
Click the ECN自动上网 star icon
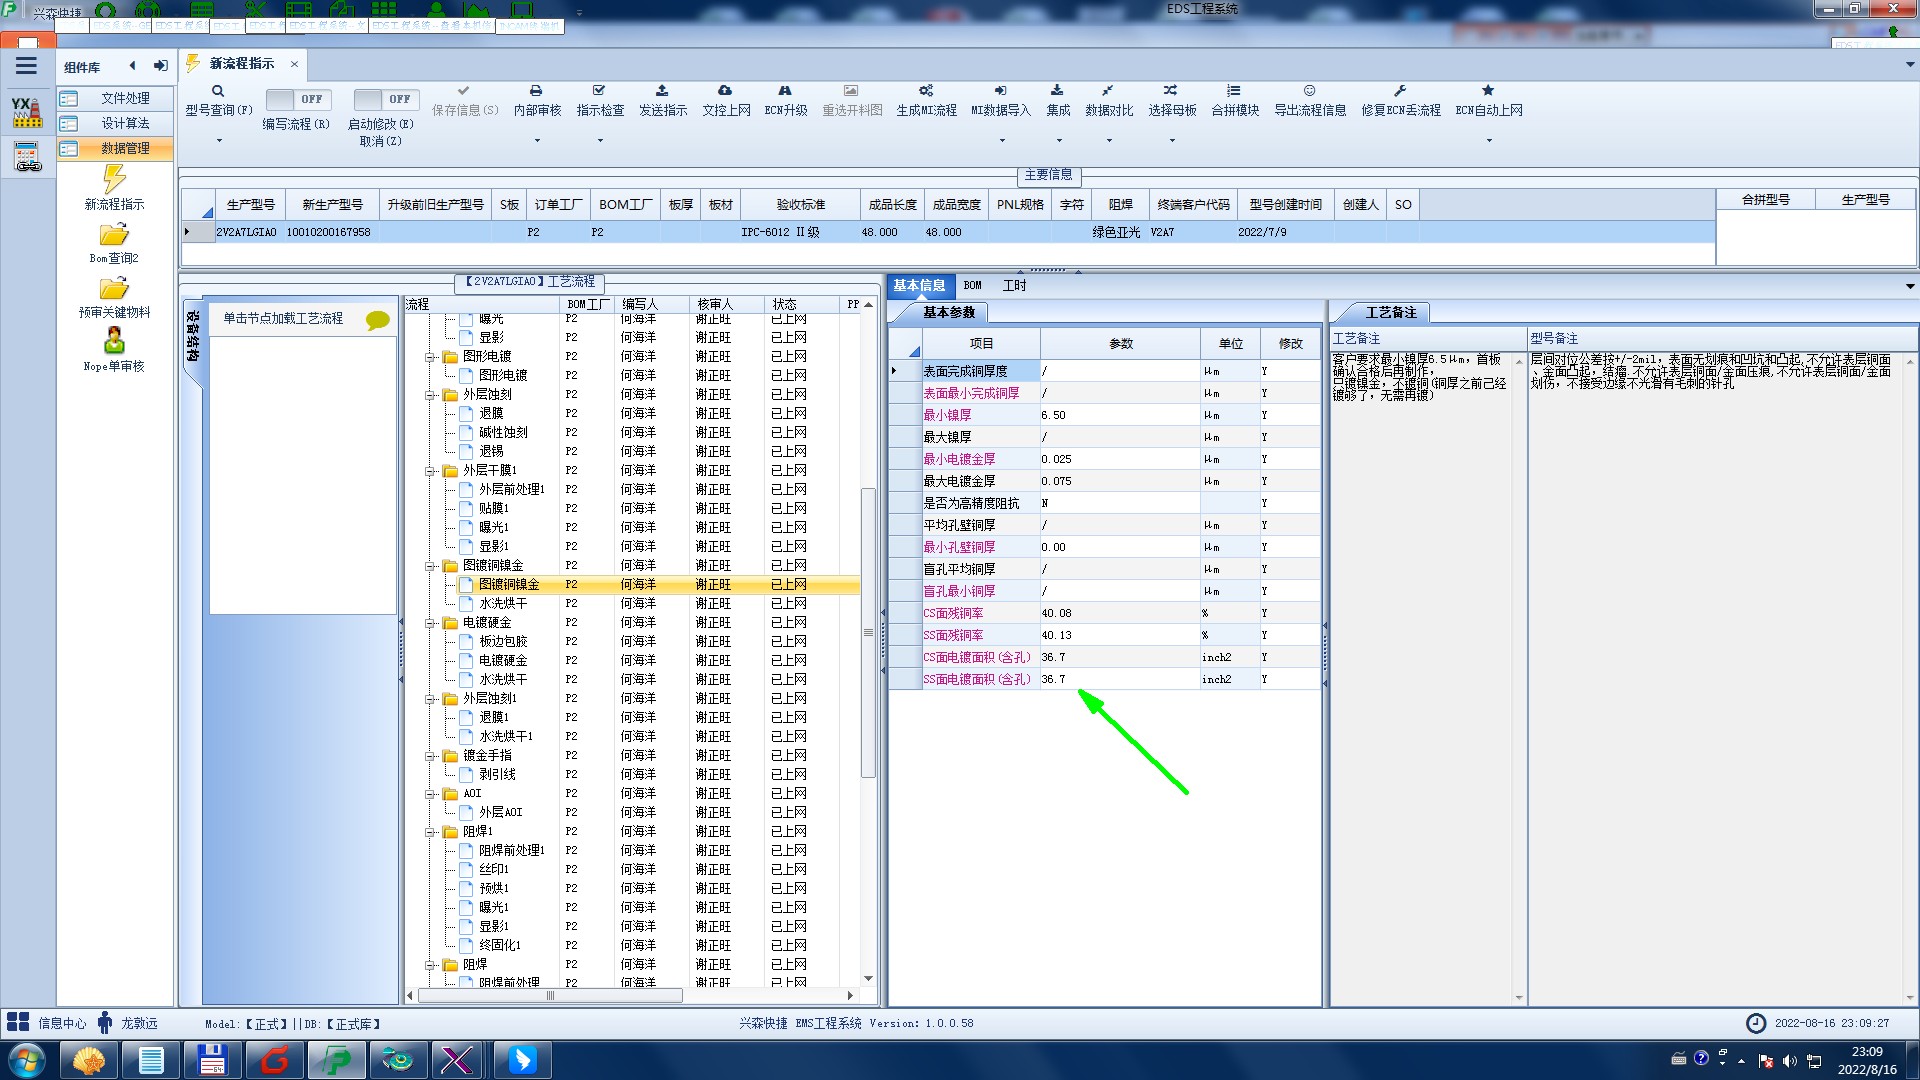(x=1488, y=91)
